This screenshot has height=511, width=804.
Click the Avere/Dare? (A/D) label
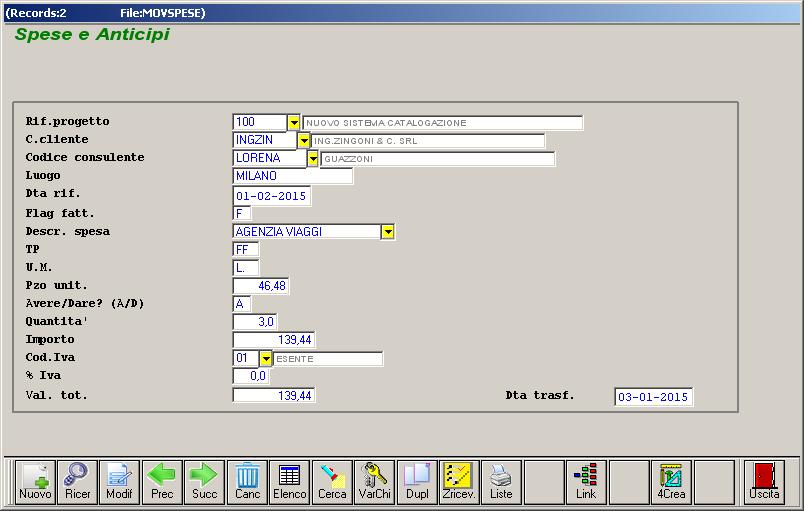(x=85, y=303)
